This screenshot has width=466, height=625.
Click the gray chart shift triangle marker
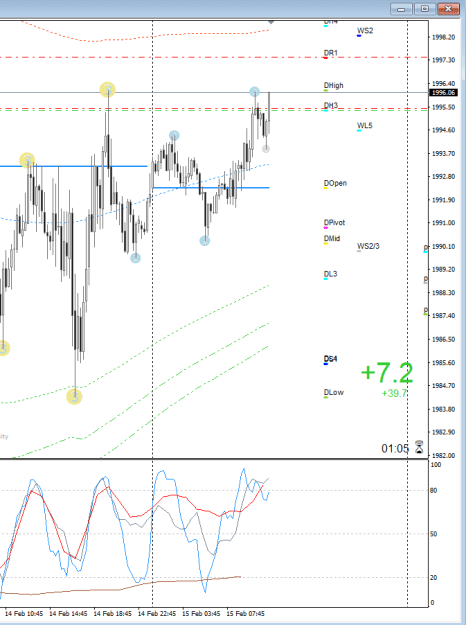pos(271,22)
